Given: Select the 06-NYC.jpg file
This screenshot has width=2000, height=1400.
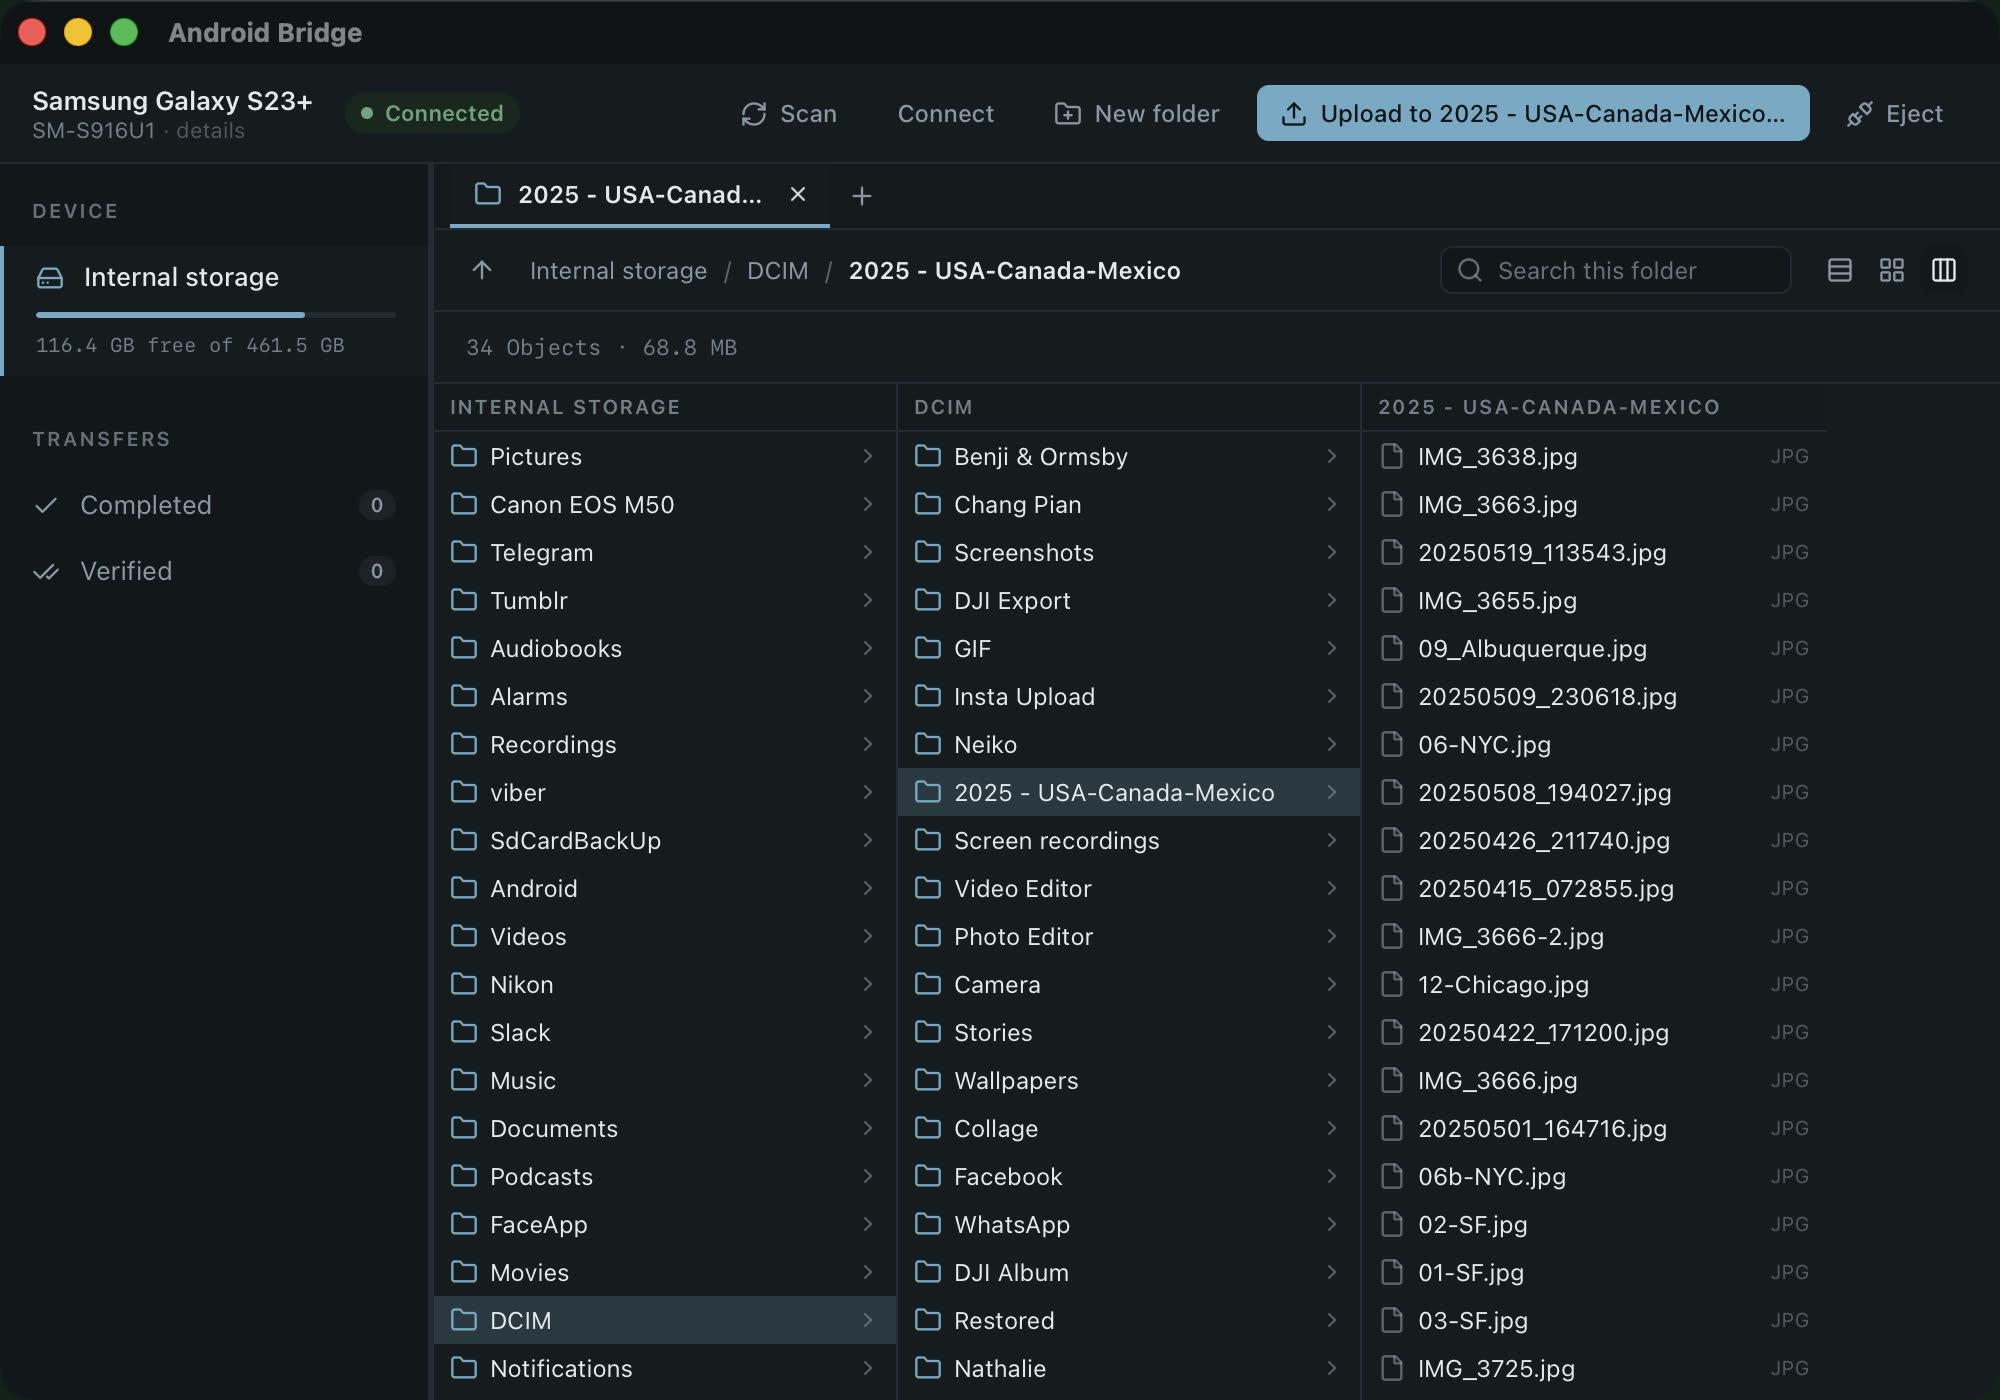Looking at the screenshot, I should coord(1594,744).
